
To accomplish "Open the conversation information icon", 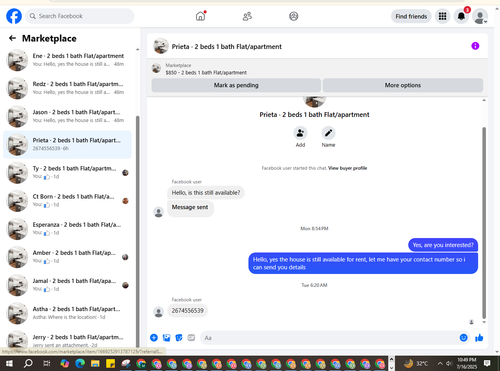I will coord(475,46).
